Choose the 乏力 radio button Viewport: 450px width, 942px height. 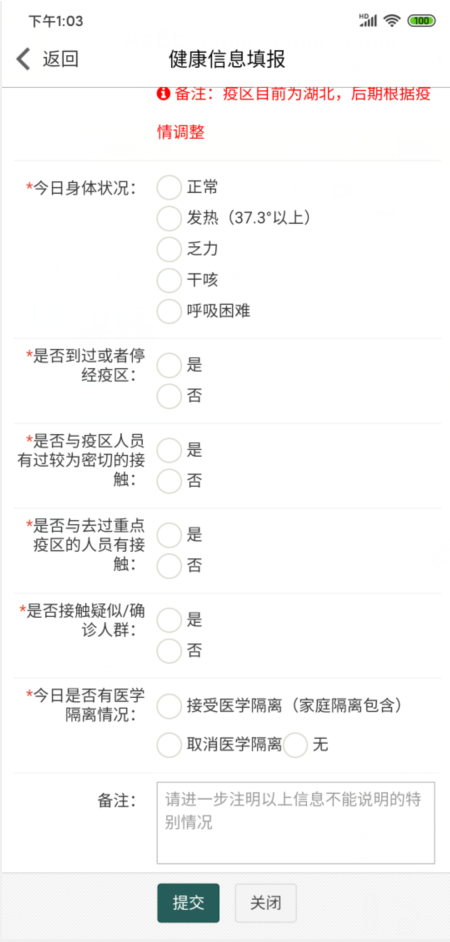169,249
